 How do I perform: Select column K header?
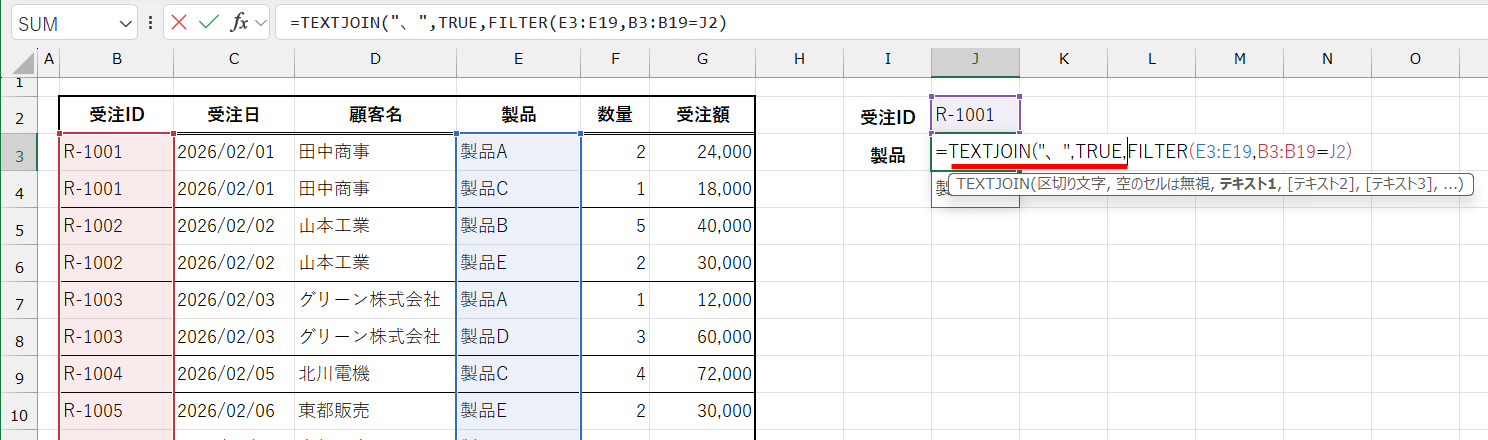[1064, 59]
